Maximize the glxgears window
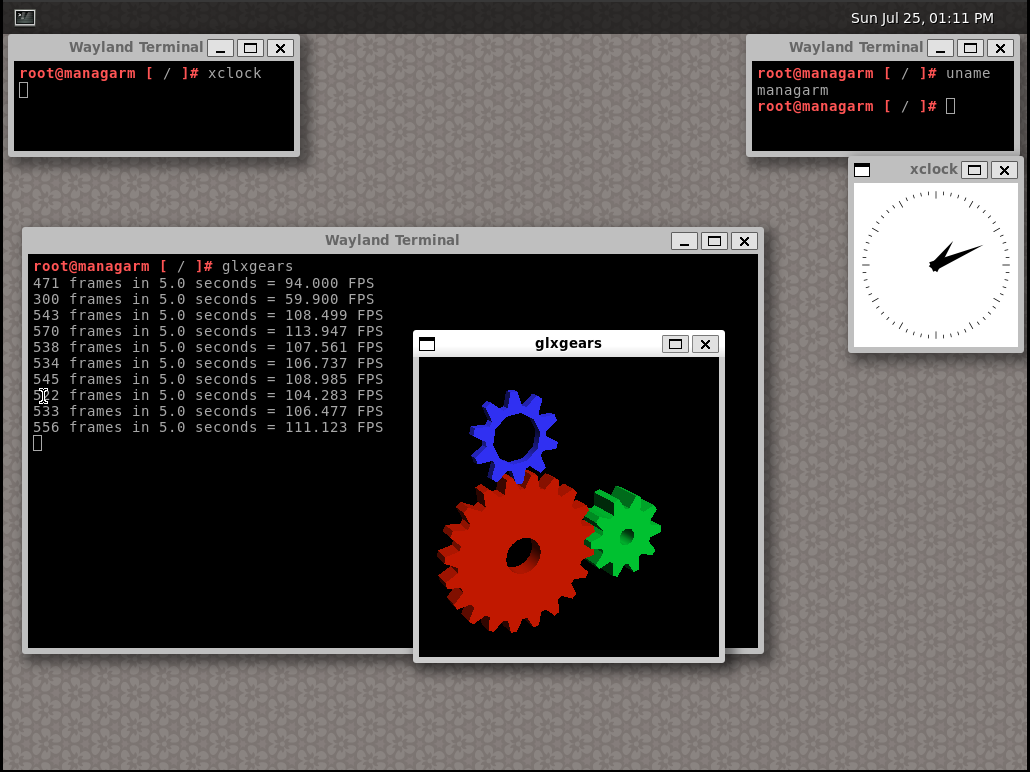This screenshot has width=1030, height=772. pos(675,344)
